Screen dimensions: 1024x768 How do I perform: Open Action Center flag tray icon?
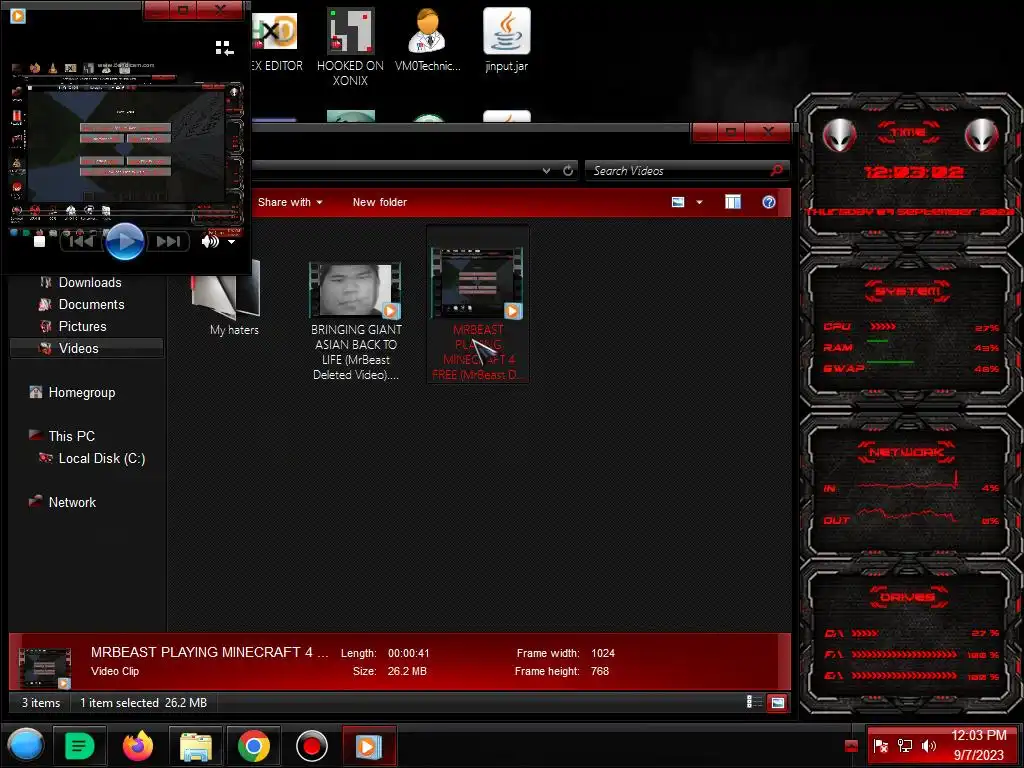coord(881,746)
